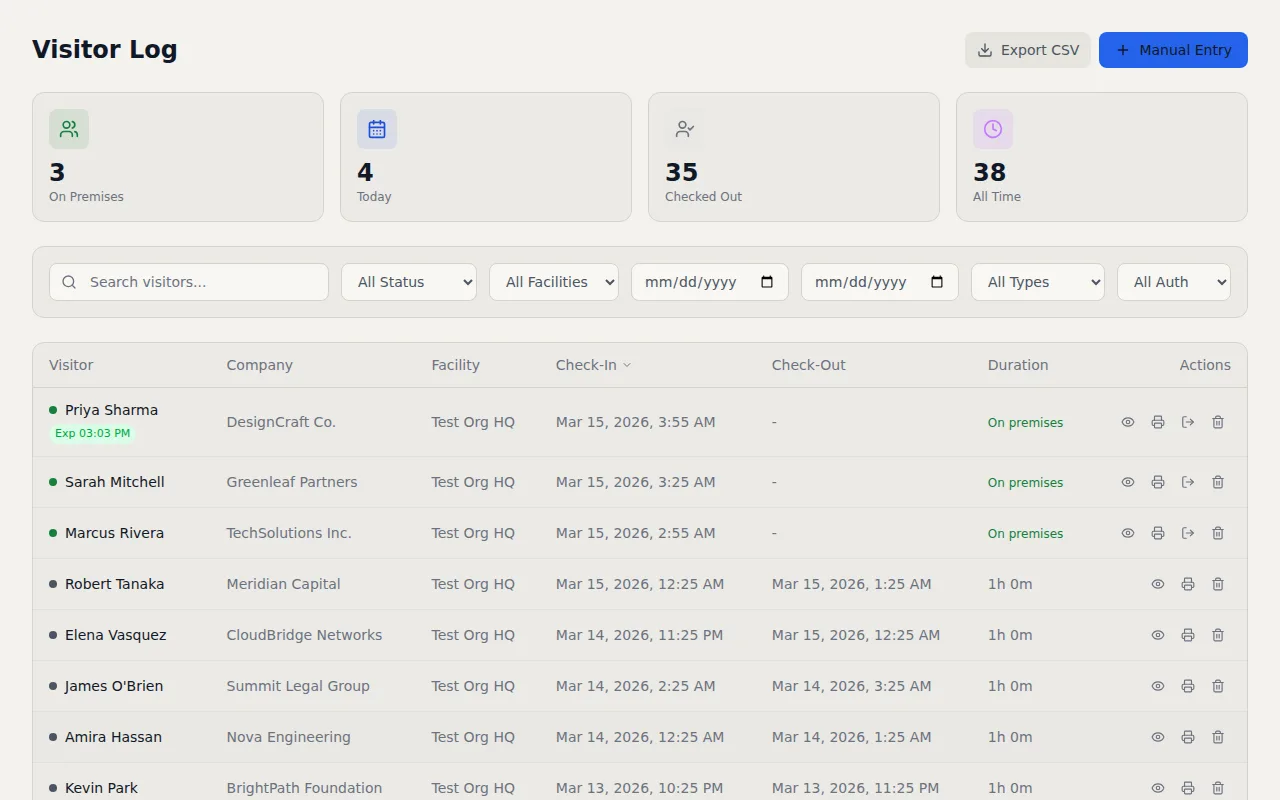Delete Kevin Park's log entry
This screenshot has width=1280, height=800.
pyautogui.click(x=1218, y=788)
